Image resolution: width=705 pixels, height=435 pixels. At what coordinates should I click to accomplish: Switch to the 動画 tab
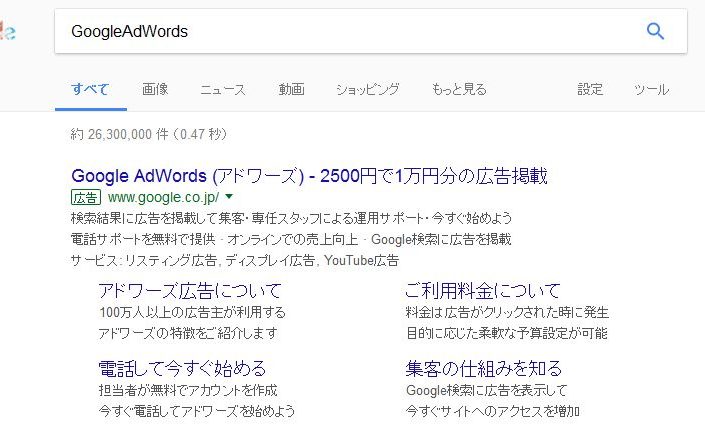pyautogui.click(x=291, y=89)
